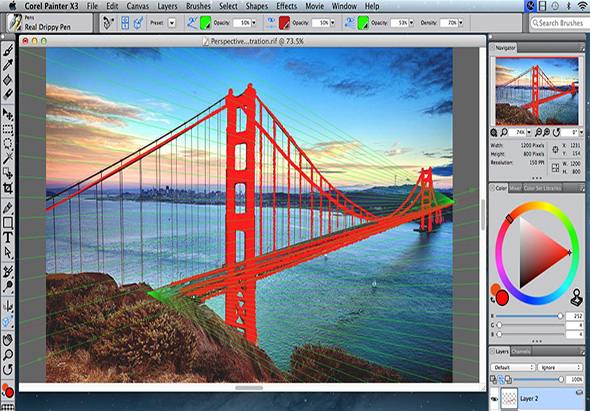The image size is (590, 411).
Task: Click the layer opacity slider
Action: pos(538,380)
